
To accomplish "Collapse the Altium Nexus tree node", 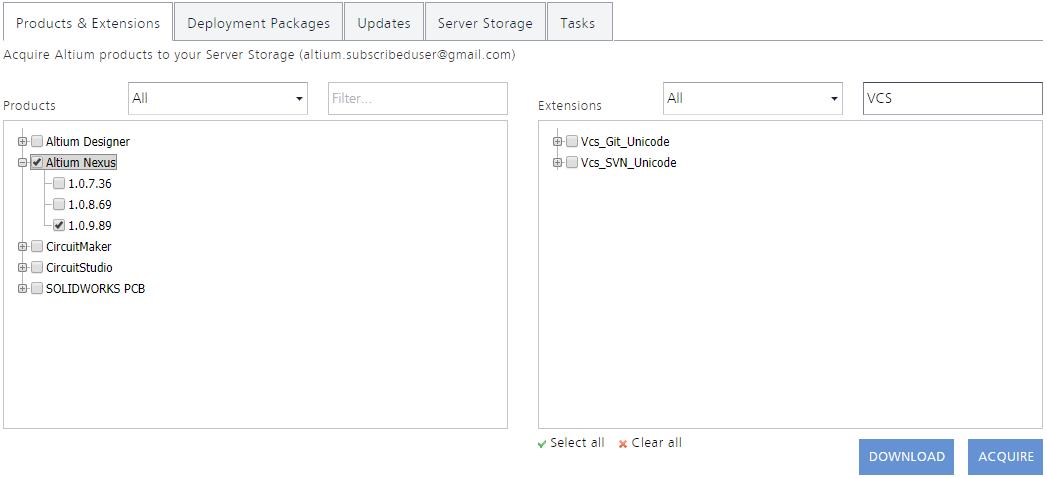I will pyautogui.click(x=23, y=163).
